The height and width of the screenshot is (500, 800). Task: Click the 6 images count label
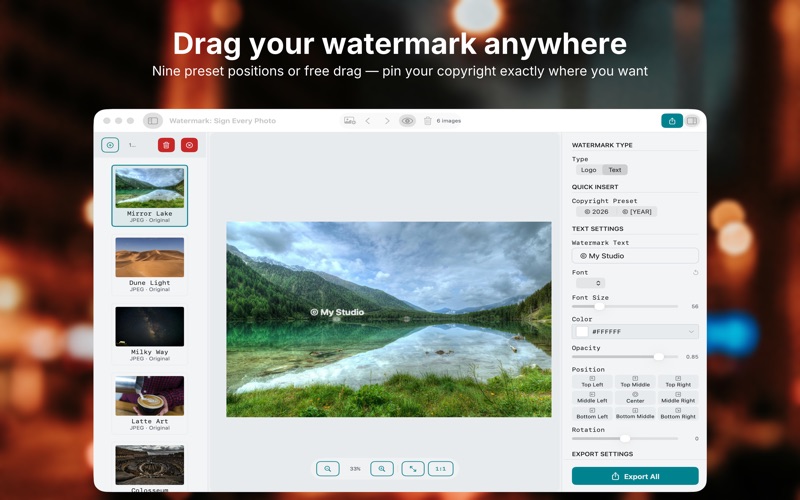click(449, 121)
